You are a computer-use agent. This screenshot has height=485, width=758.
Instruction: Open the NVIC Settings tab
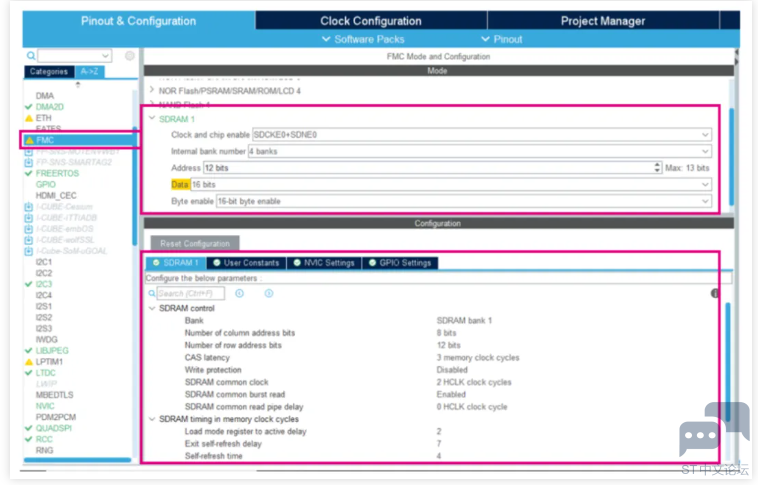[x=324, y=263]
